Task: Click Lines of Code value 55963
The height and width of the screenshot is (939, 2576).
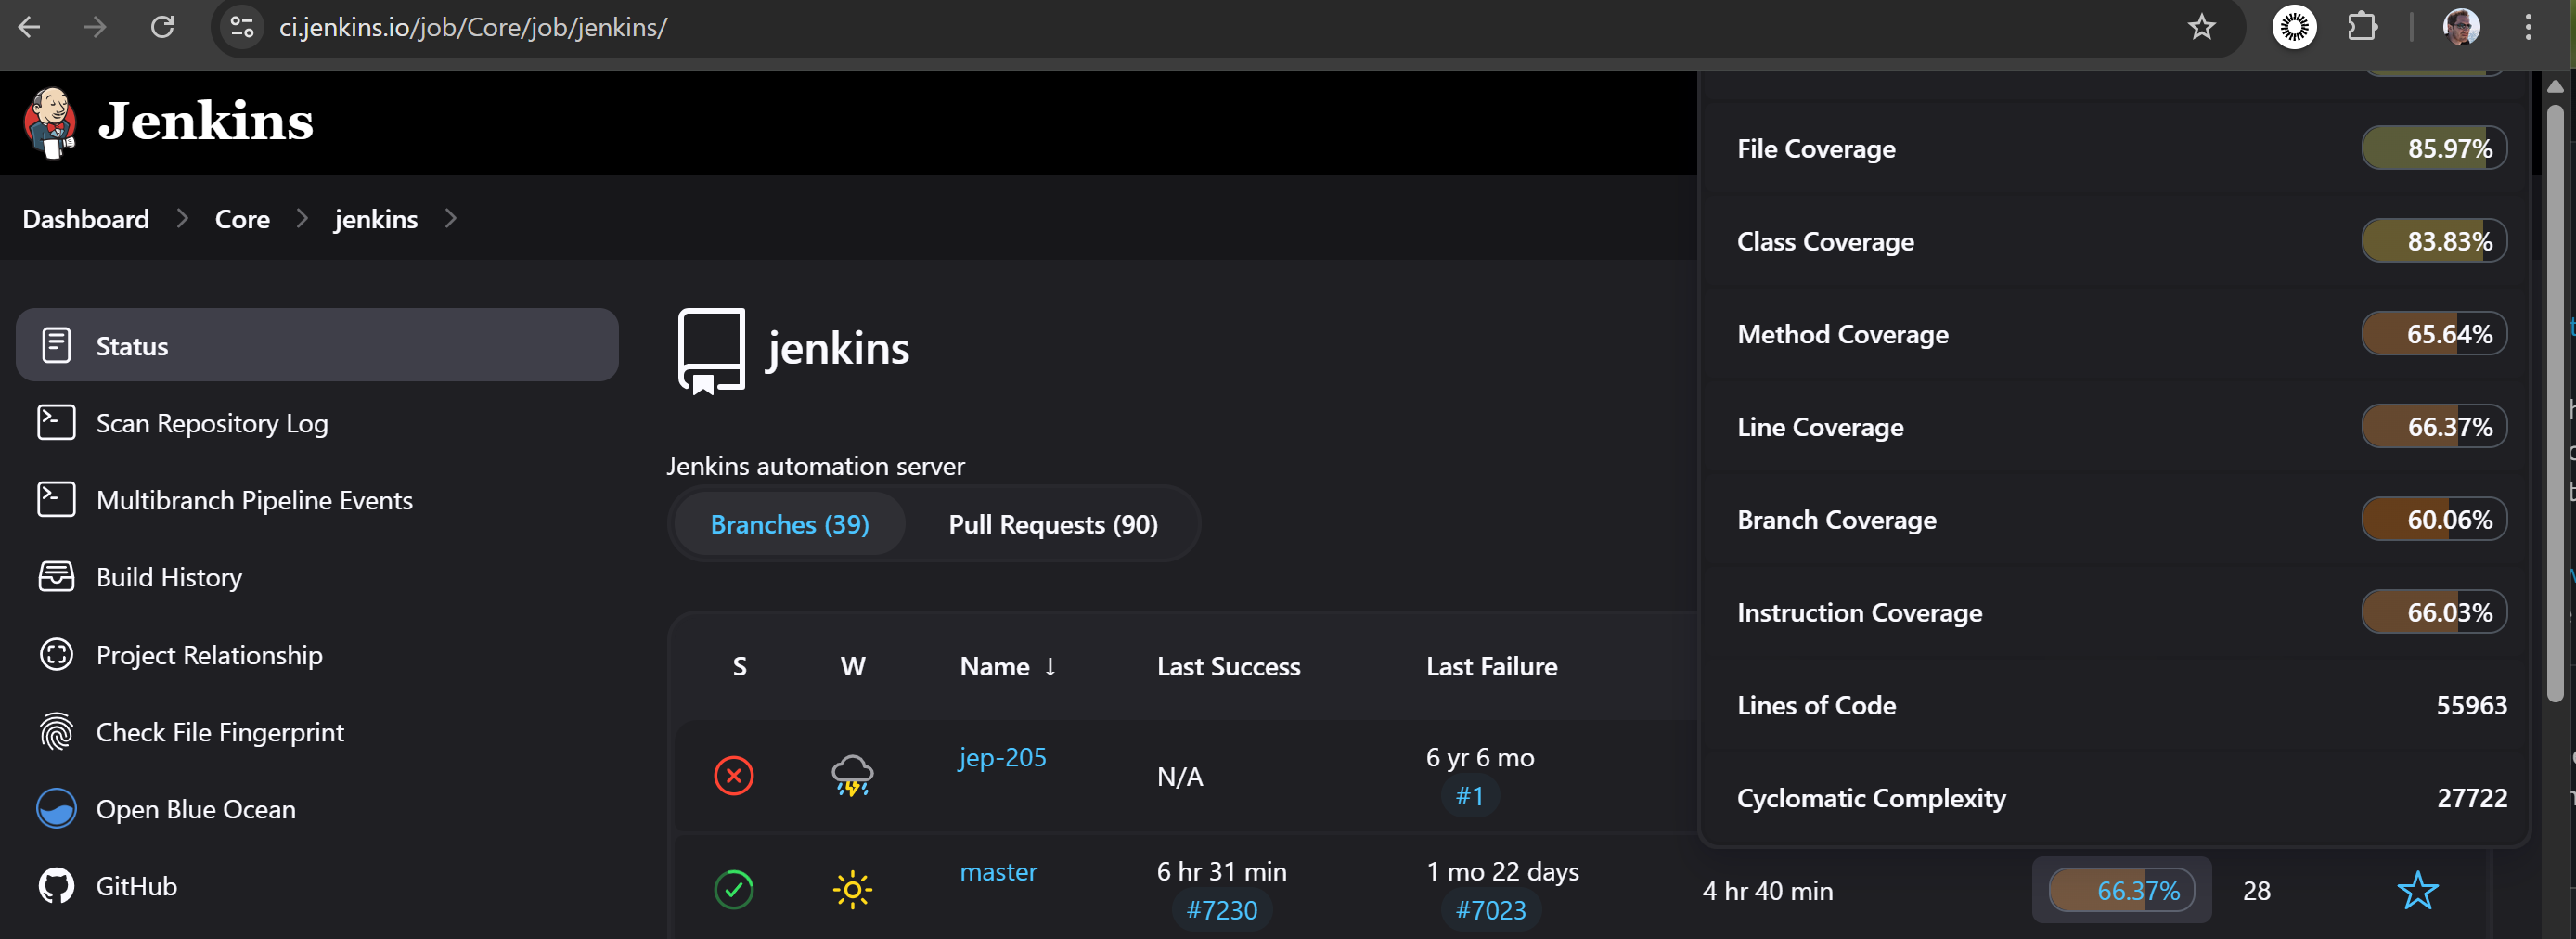Action: click(2471, 705)
